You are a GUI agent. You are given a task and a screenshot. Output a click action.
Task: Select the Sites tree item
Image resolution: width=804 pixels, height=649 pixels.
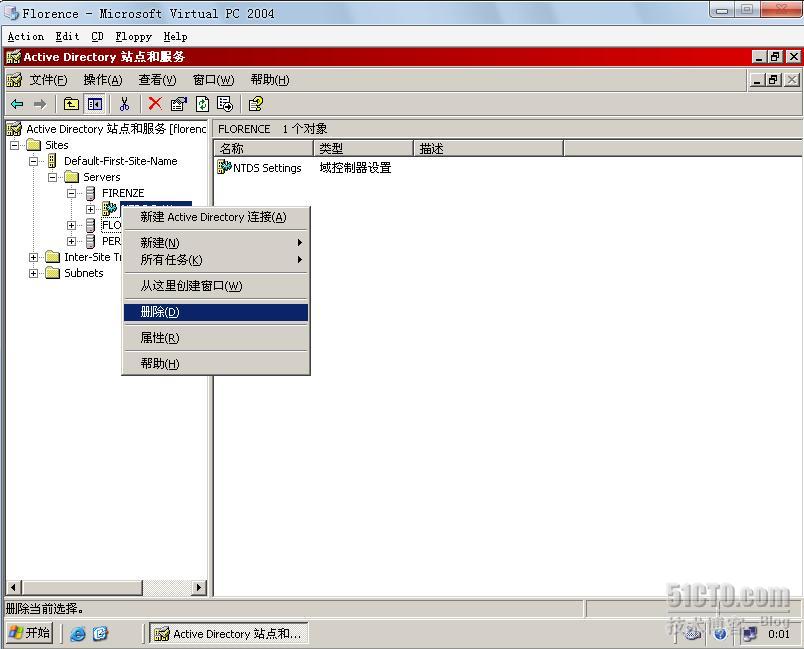[56, 145]
